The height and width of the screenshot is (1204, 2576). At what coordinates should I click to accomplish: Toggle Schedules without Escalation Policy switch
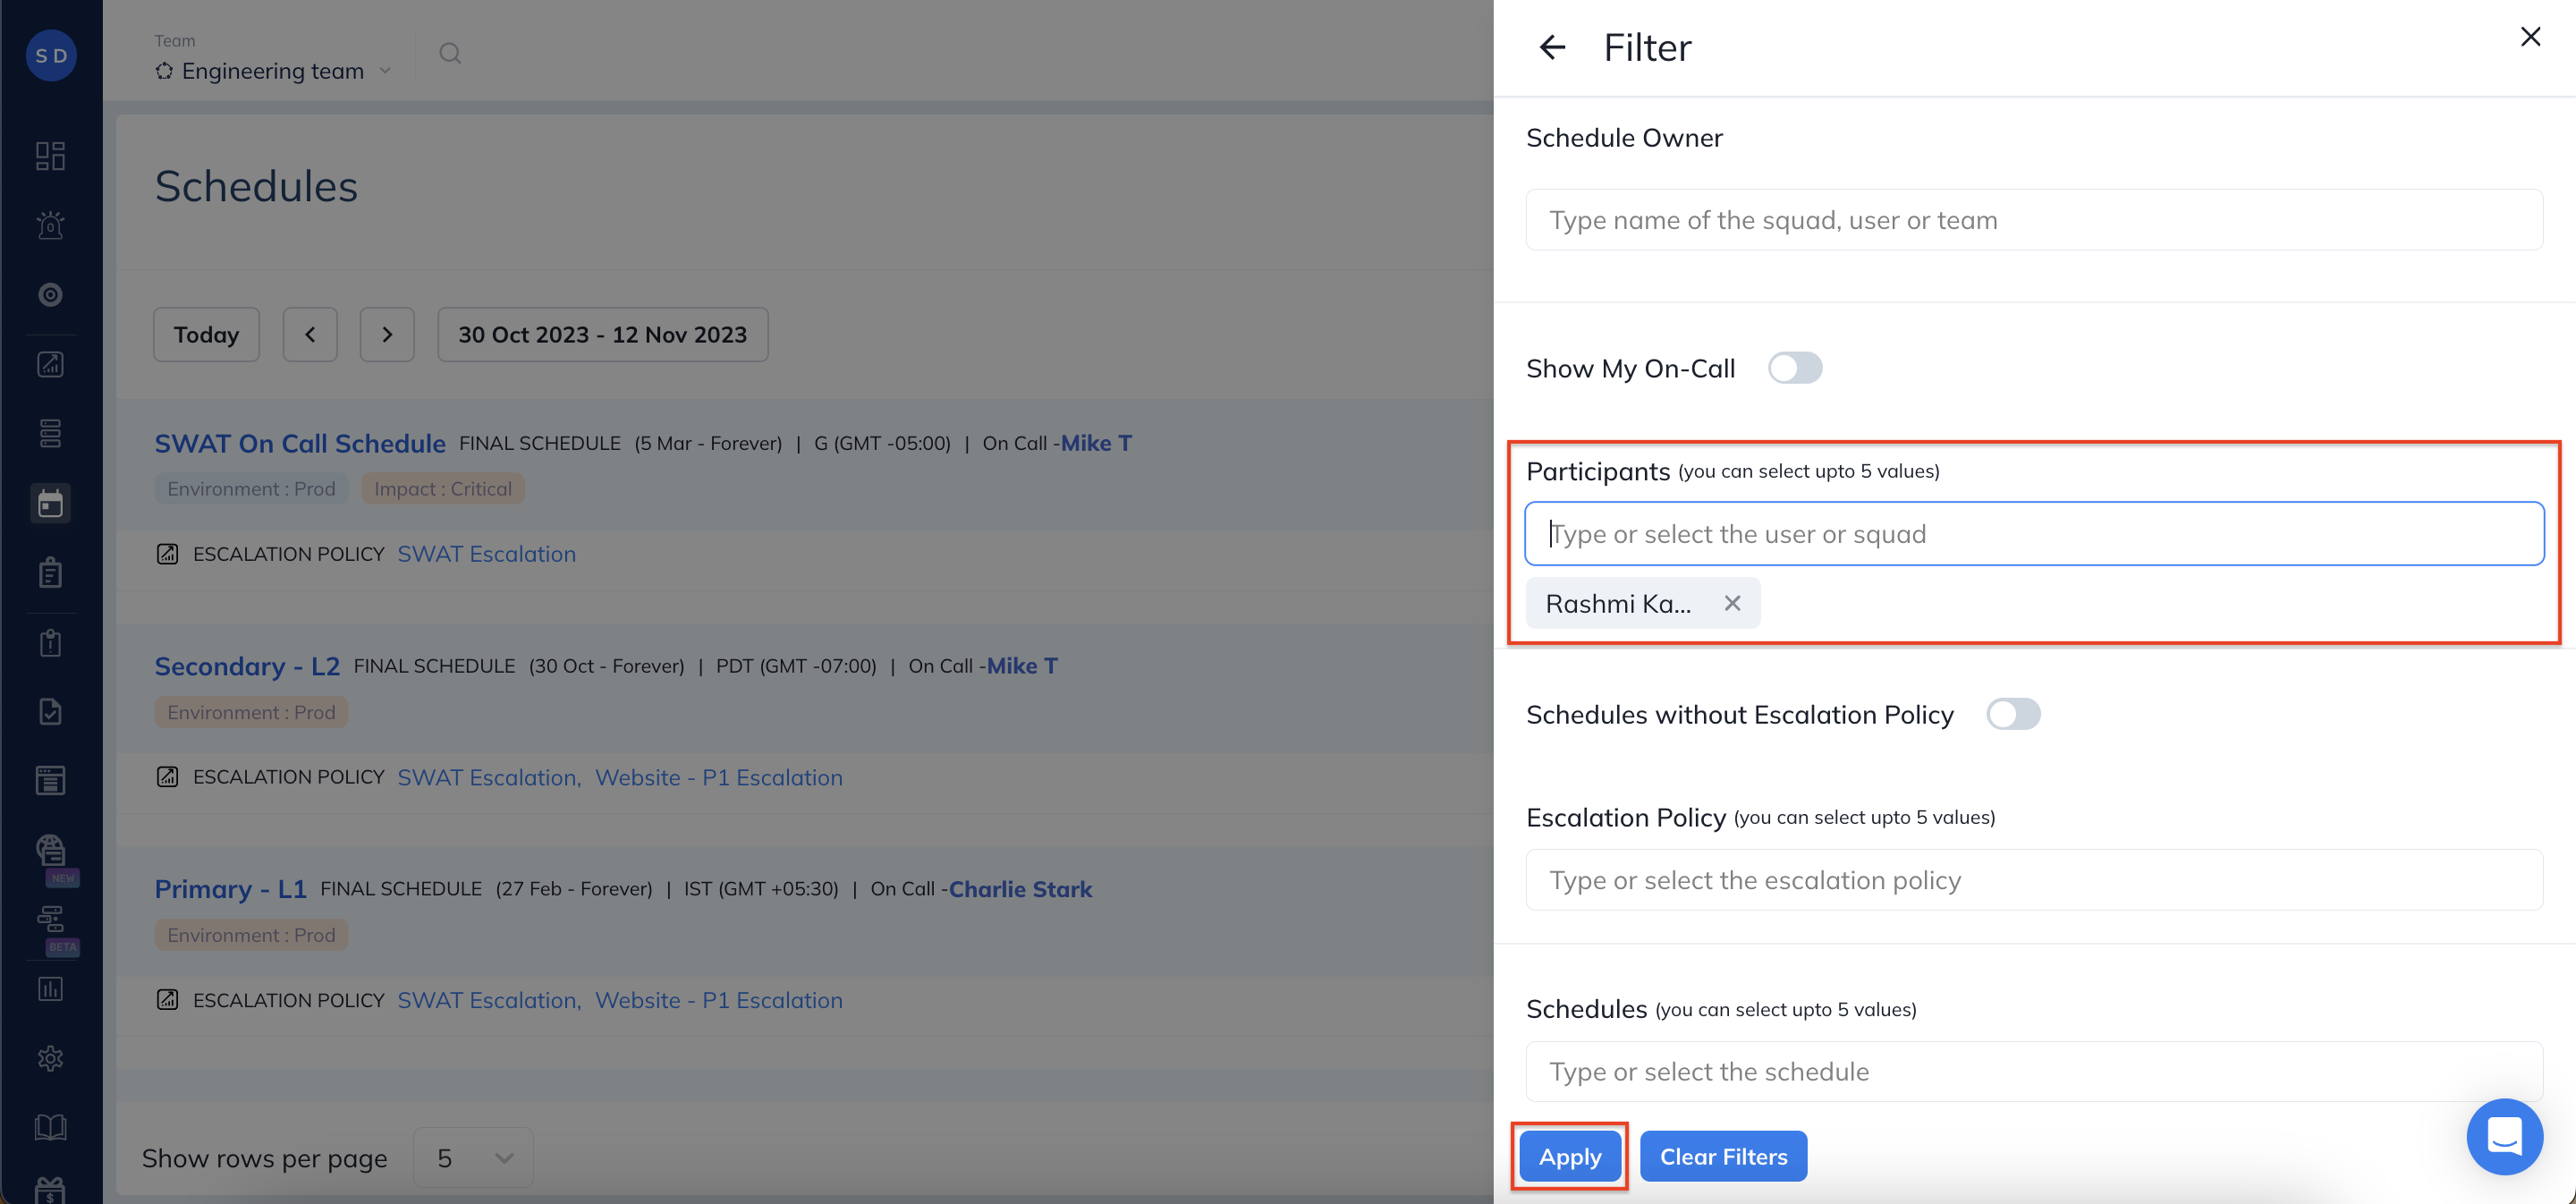tap(2012, 714)
